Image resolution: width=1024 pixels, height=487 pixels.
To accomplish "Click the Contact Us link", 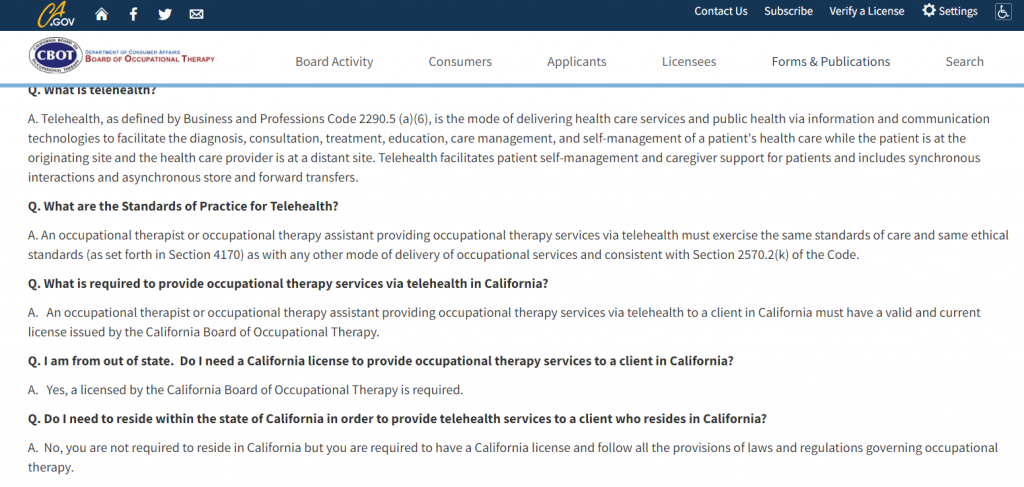I will coord(721,11).
